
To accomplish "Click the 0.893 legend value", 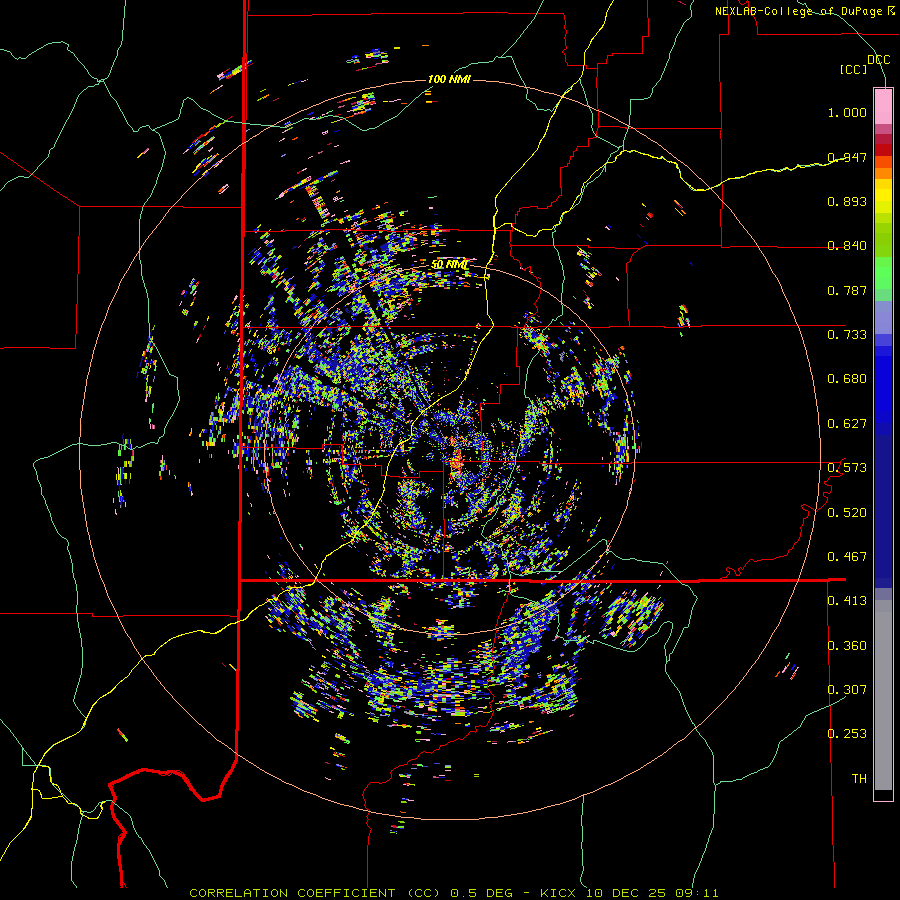I will tap(847, 201).
